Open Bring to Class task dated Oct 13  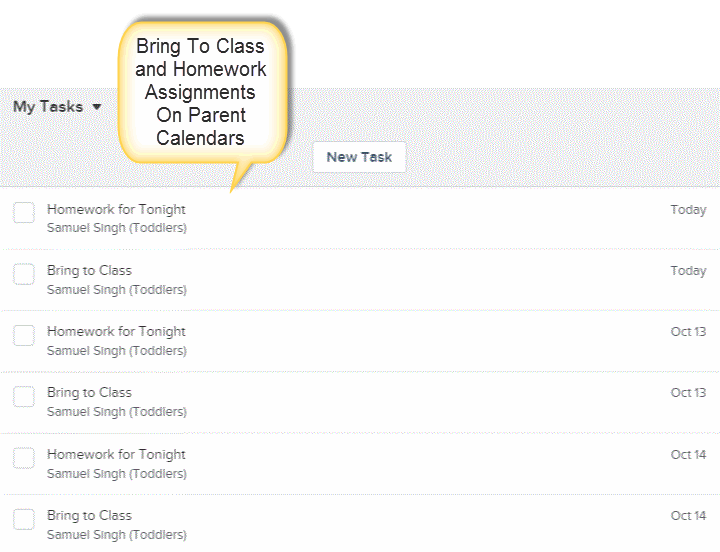click(x=89, y=393)
